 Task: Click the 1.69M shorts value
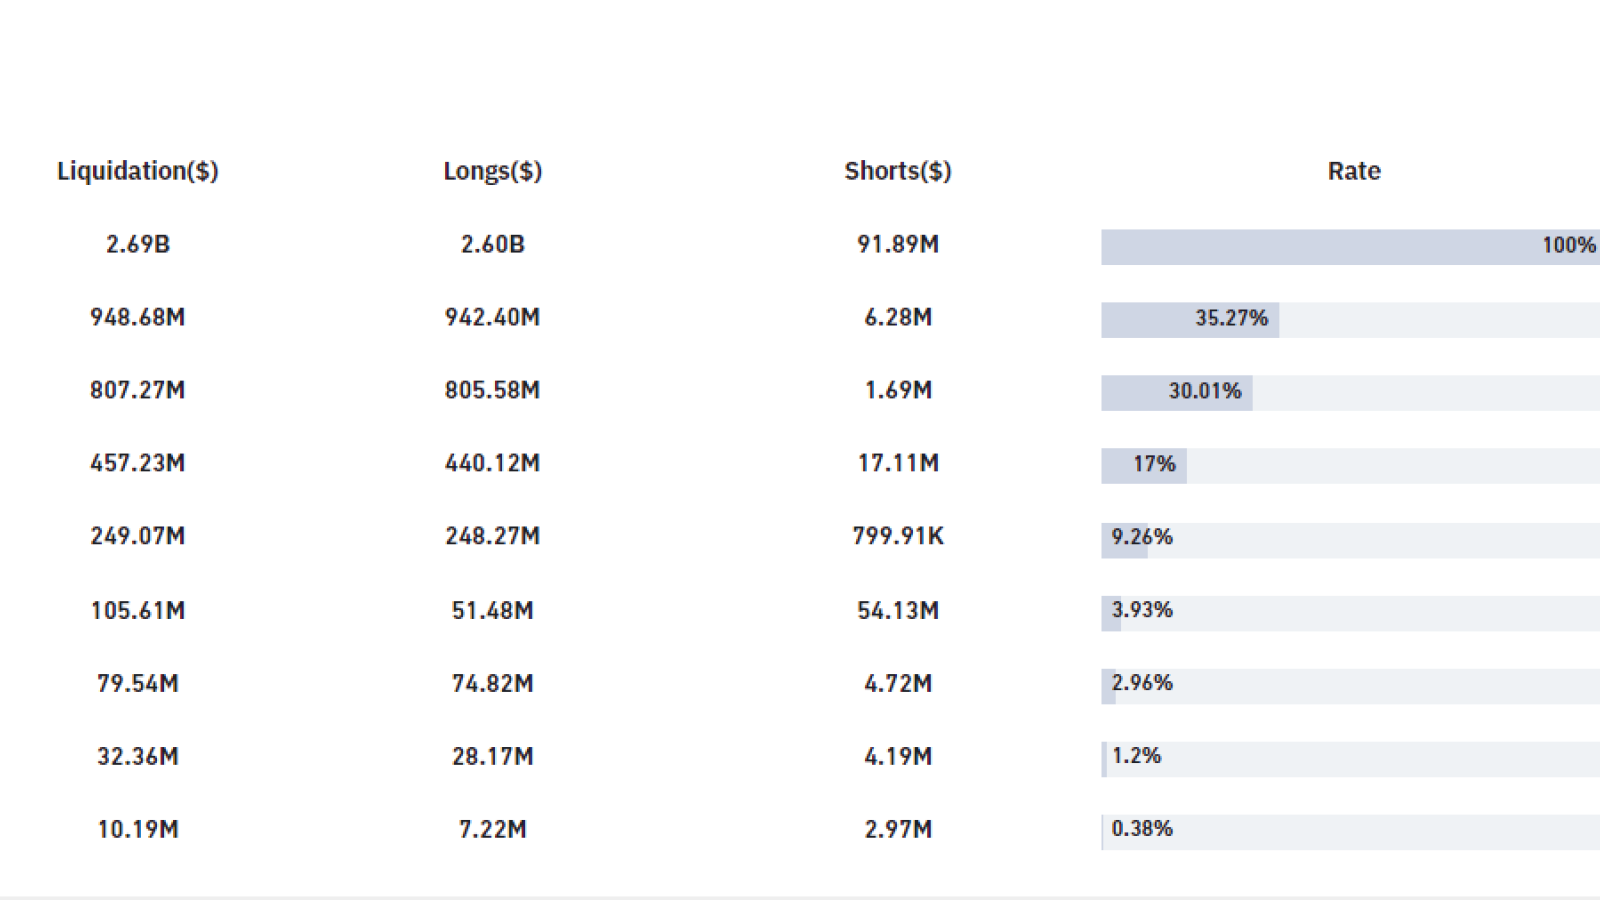[898, 390]
